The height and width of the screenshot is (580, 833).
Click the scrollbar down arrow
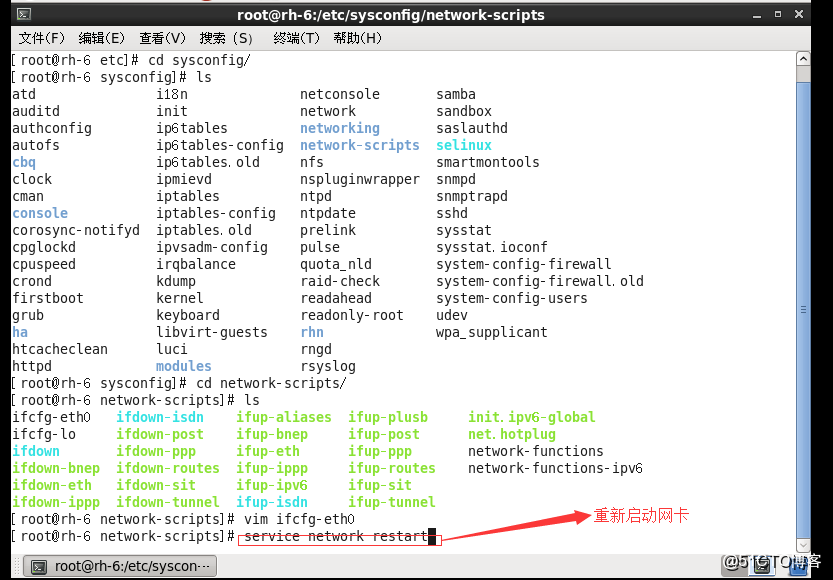coord(803,545)
